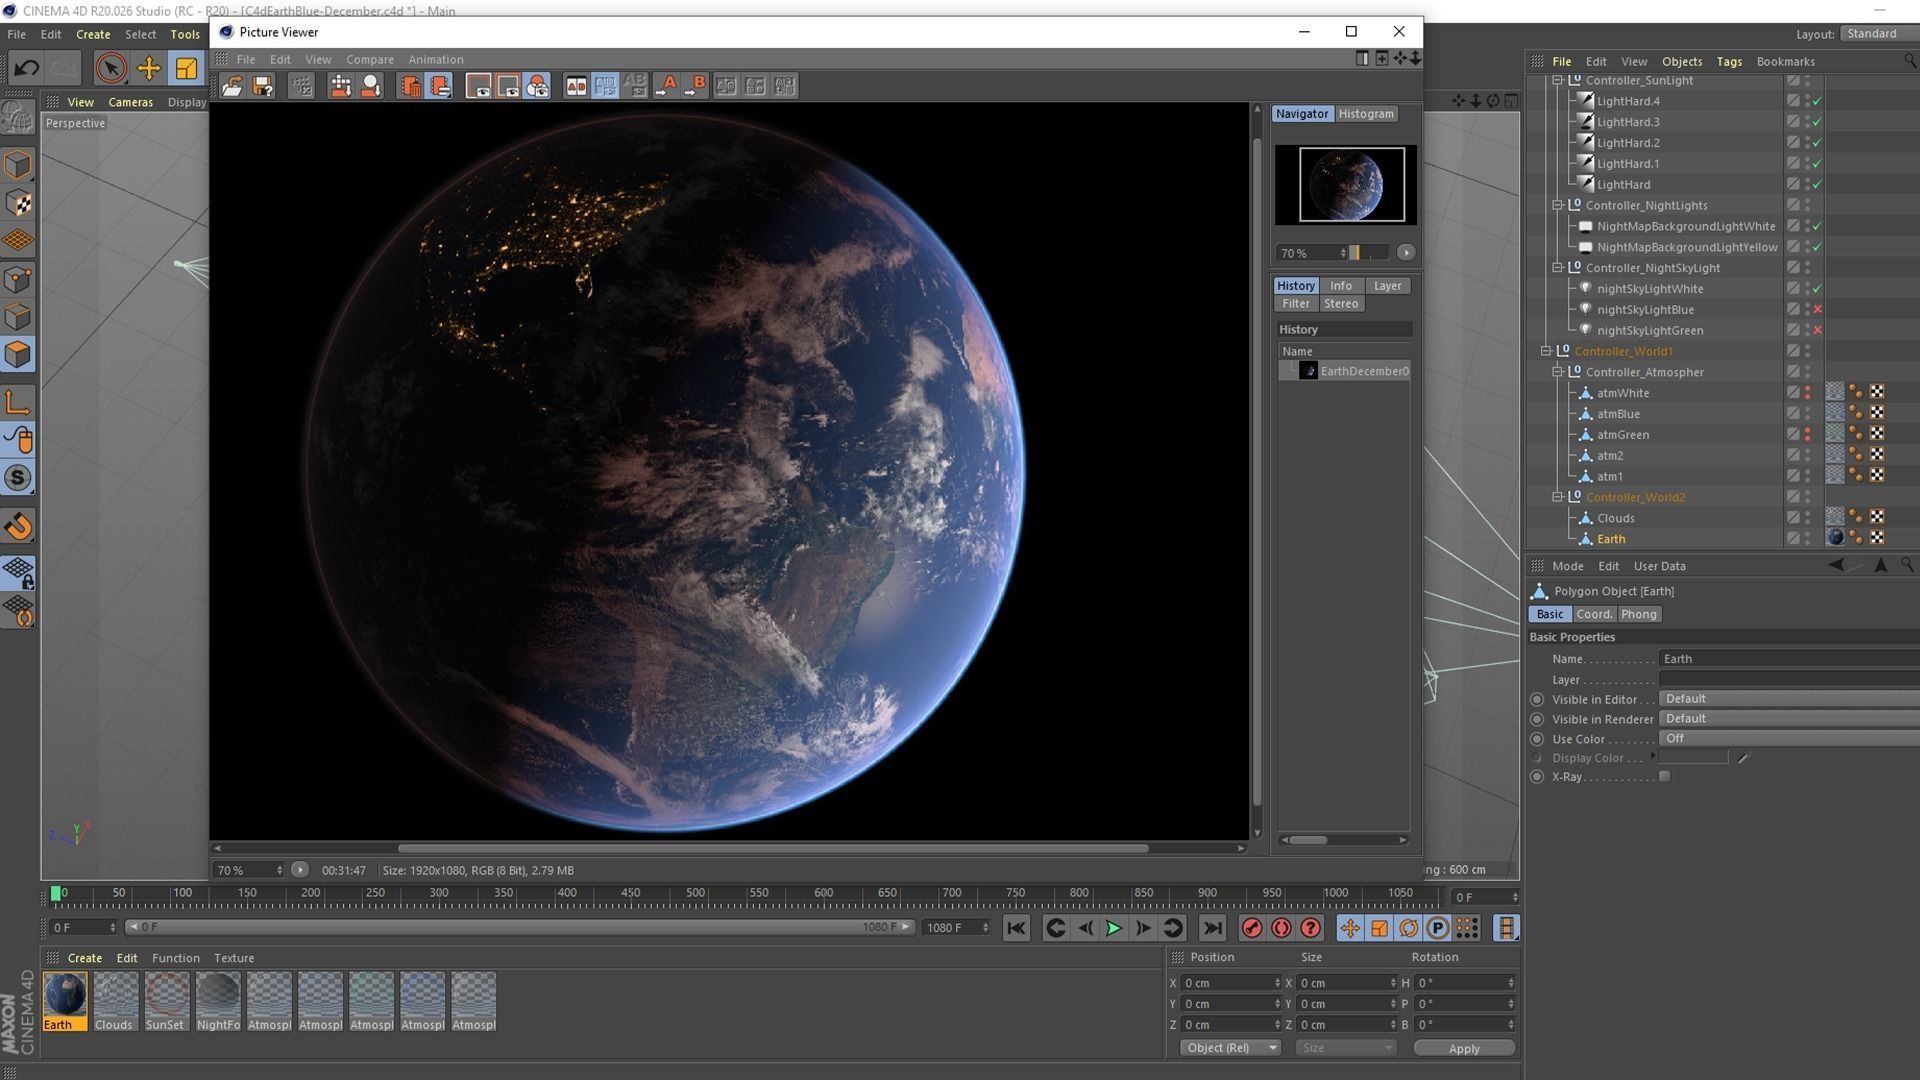The width and height of the screenshot is (1920, 1080).
Task: Open Animation menu in Picture Viewer
Action: pyautogui.click(x=436, y=59)
